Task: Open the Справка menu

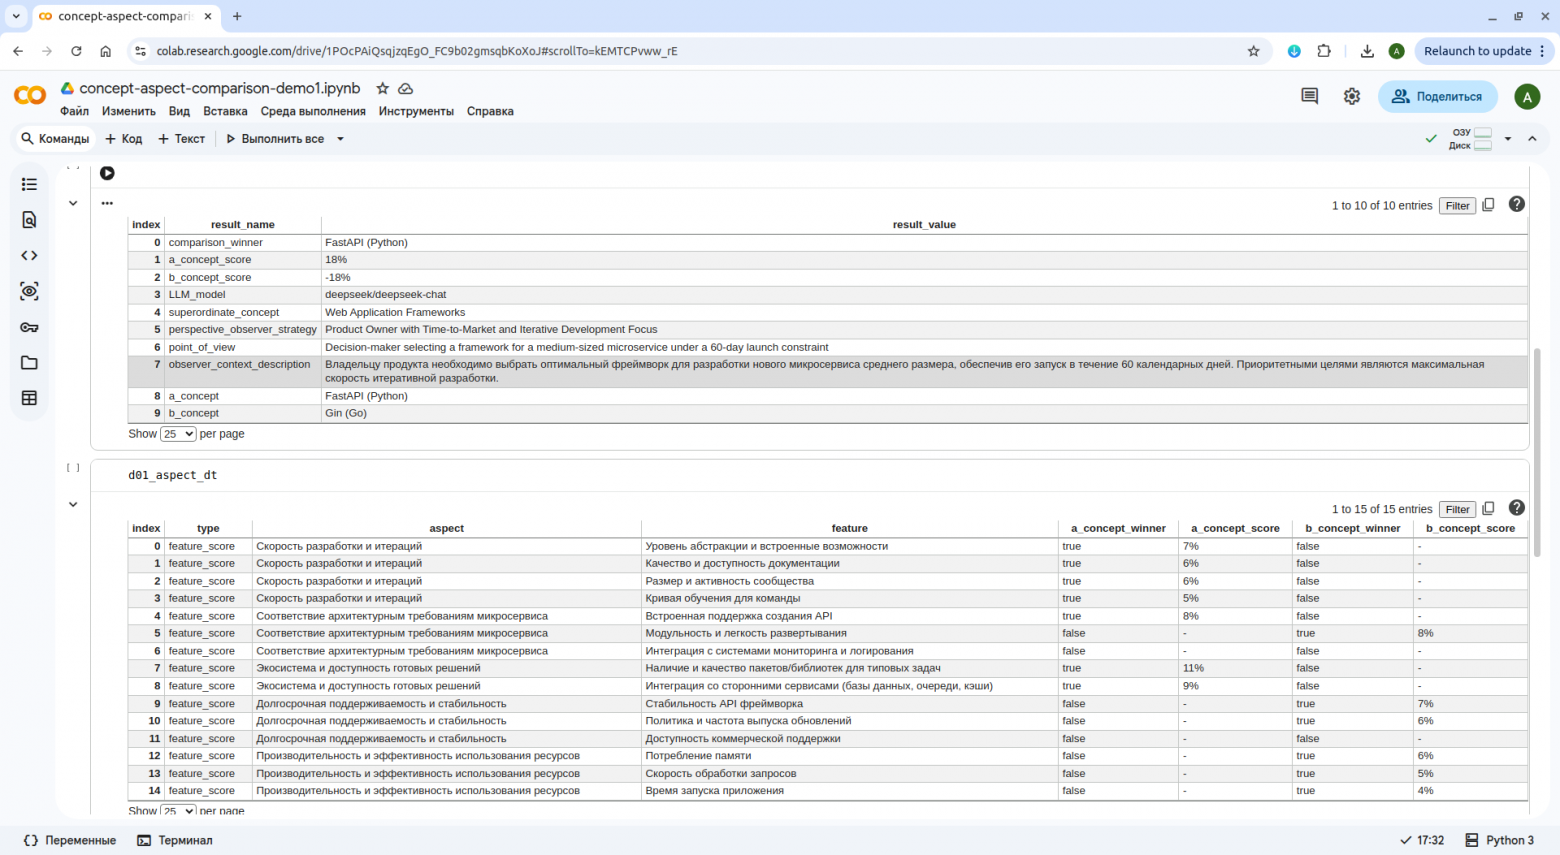Action: [490, 111]
